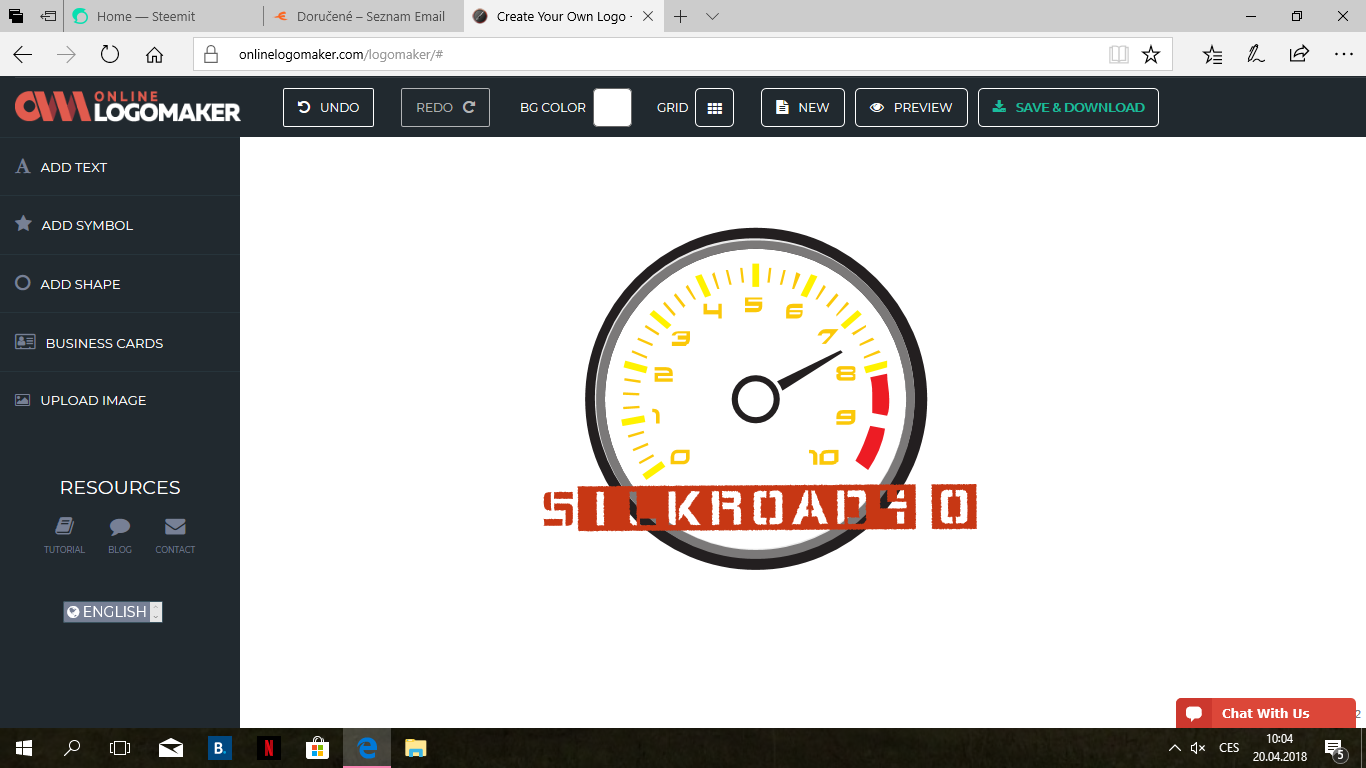
Task: Toggle the grid display button
Action: tap(714, 108)
